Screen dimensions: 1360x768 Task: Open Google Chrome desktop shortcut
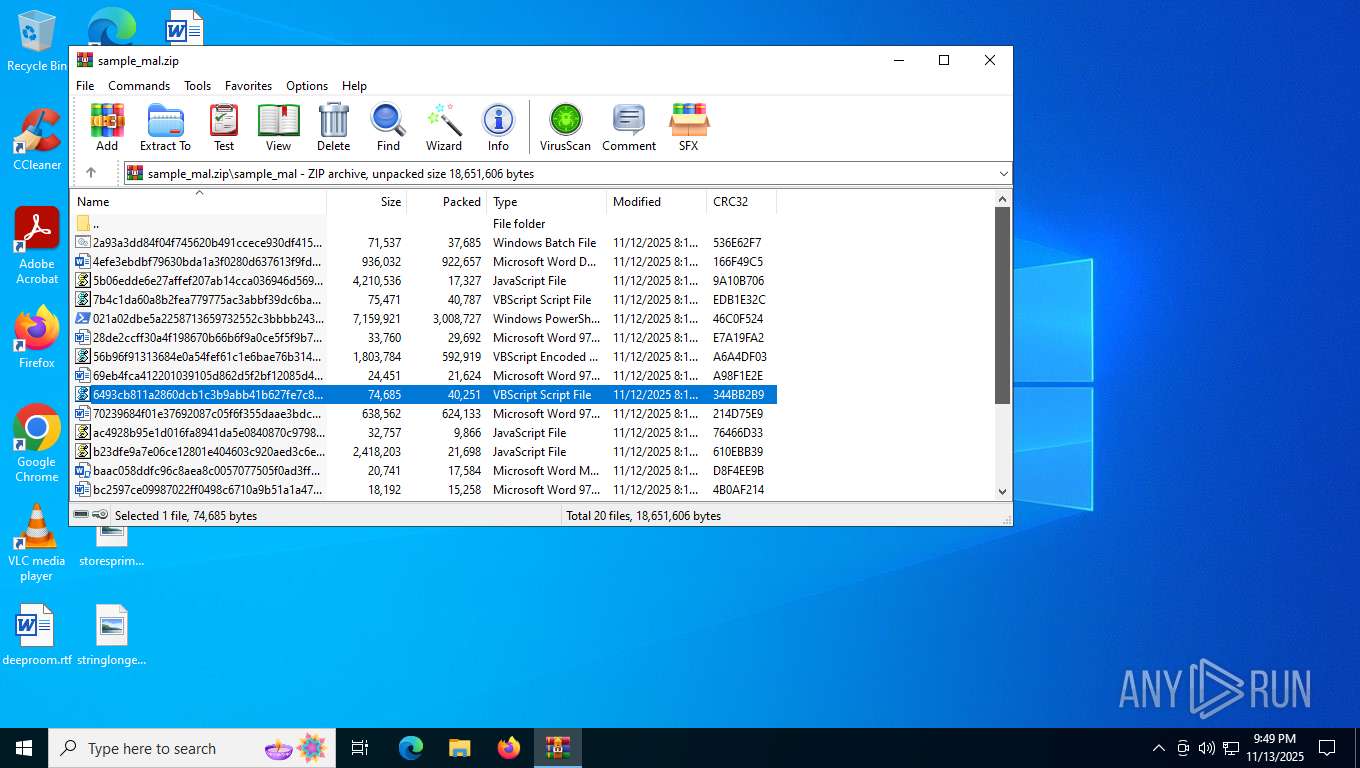(37, 443)
